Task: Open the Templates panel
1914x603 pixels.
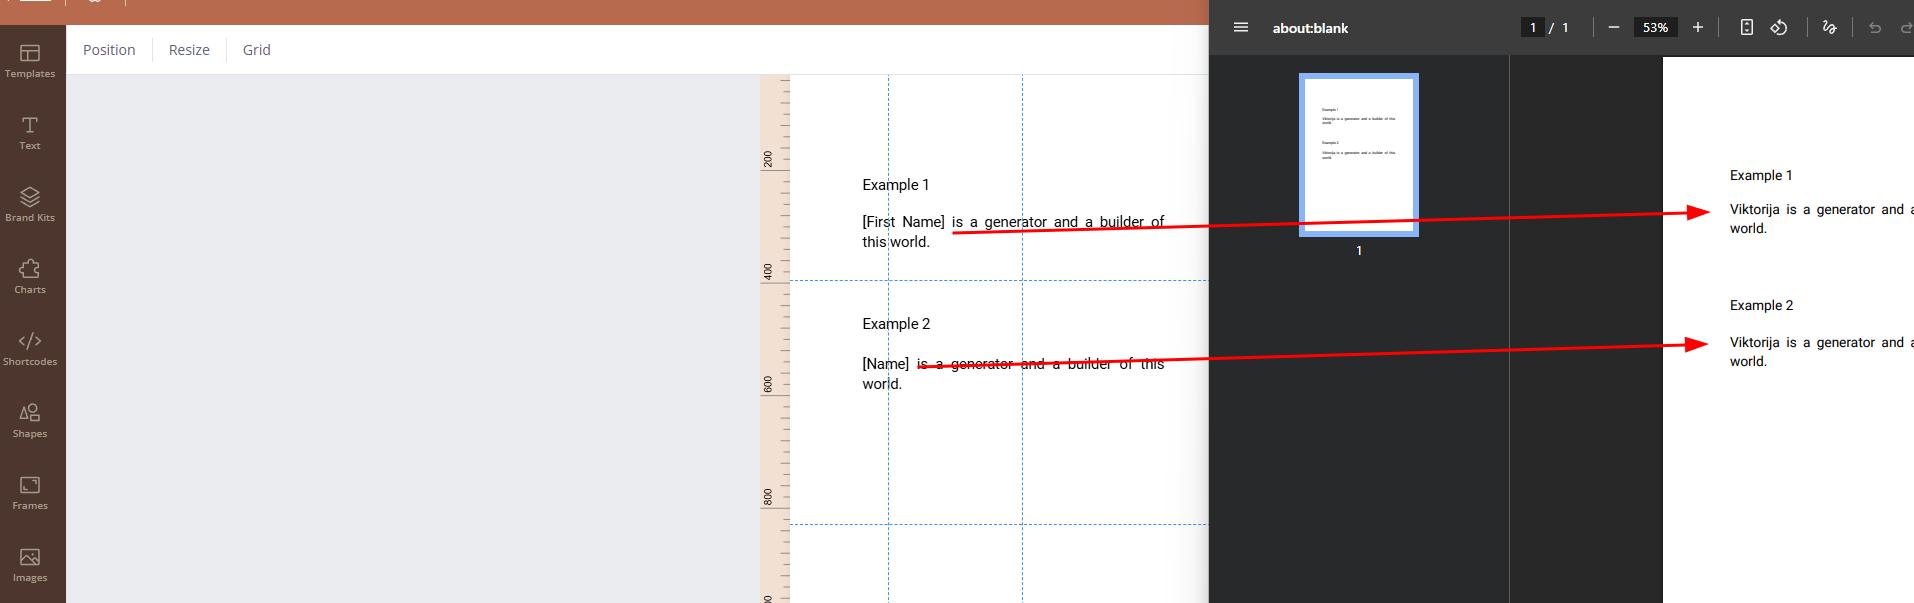Action: pyautogui.click(x=30, y=60)
